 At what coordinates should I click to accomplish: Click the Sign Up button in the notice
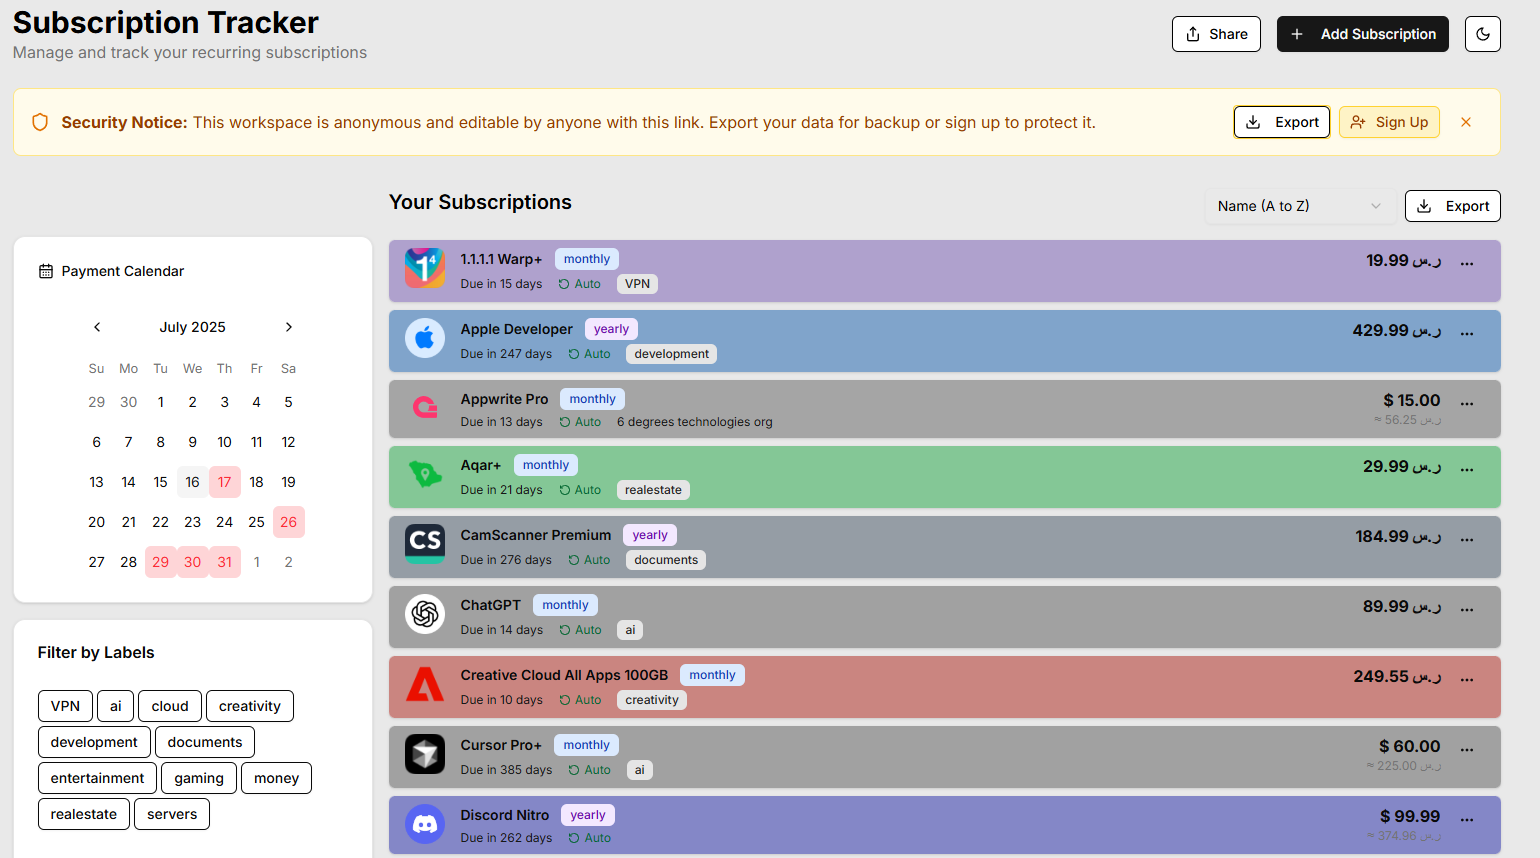tap(1389, 121)
